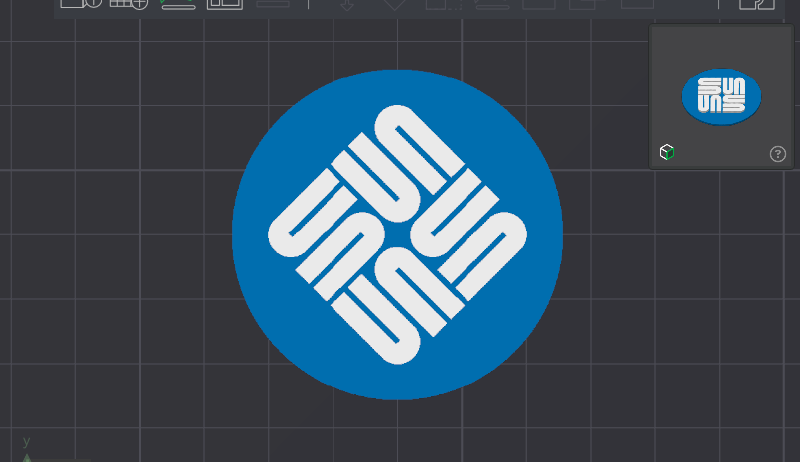
Task: Click the dimmed horizontal bar toolbar icon
Action: pyautogui.click(x=273, y=4)
